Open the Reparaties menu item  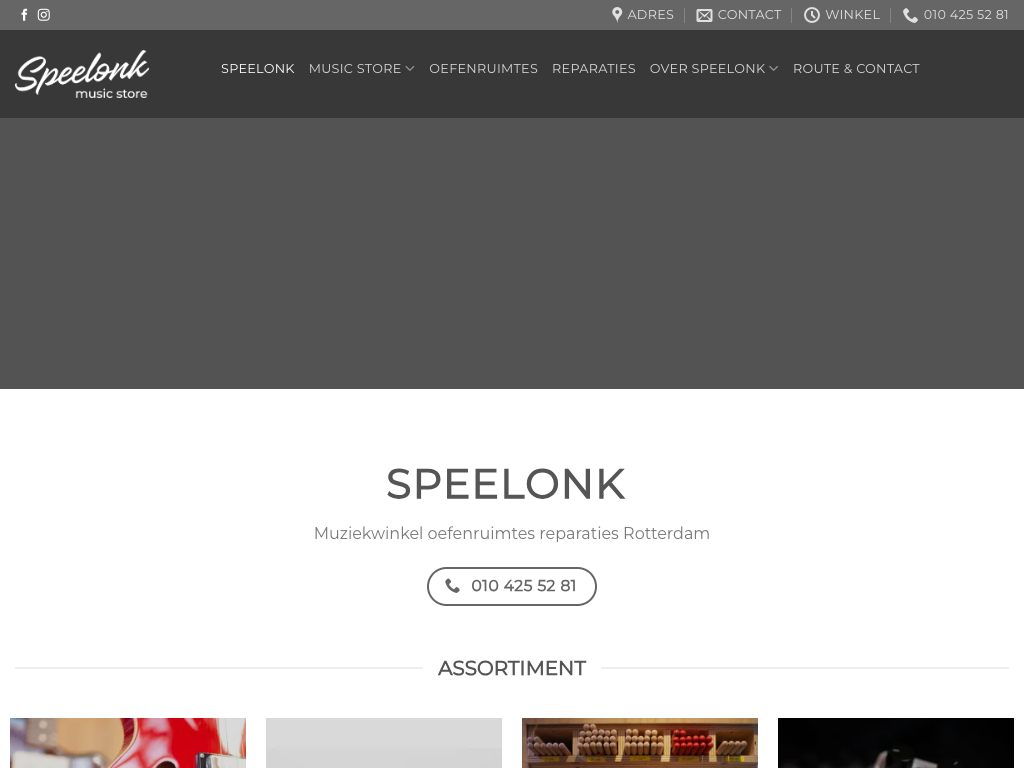pyautogui.click(x=594, y=69)
